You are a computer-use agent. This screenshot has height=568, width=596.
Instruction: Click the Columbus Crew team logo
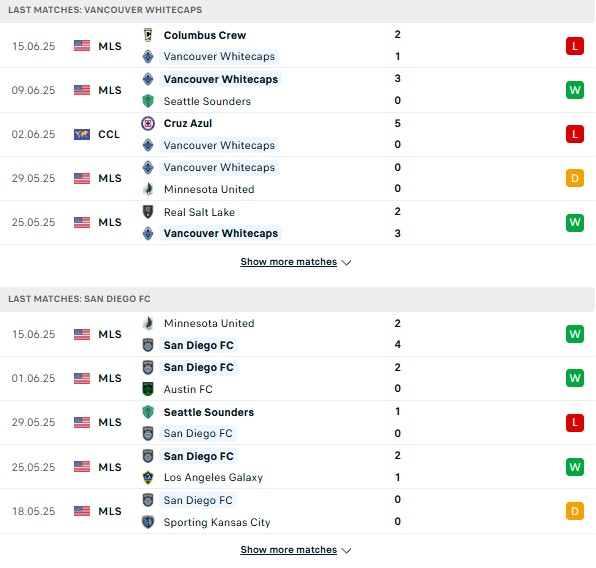pos(148,35)
